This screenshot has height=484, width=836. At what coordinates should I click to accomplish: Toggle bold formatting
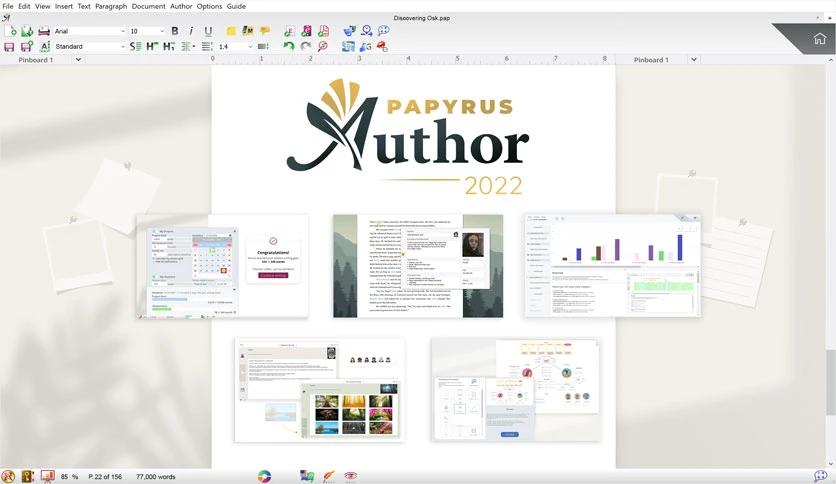[x=175, y=31]
